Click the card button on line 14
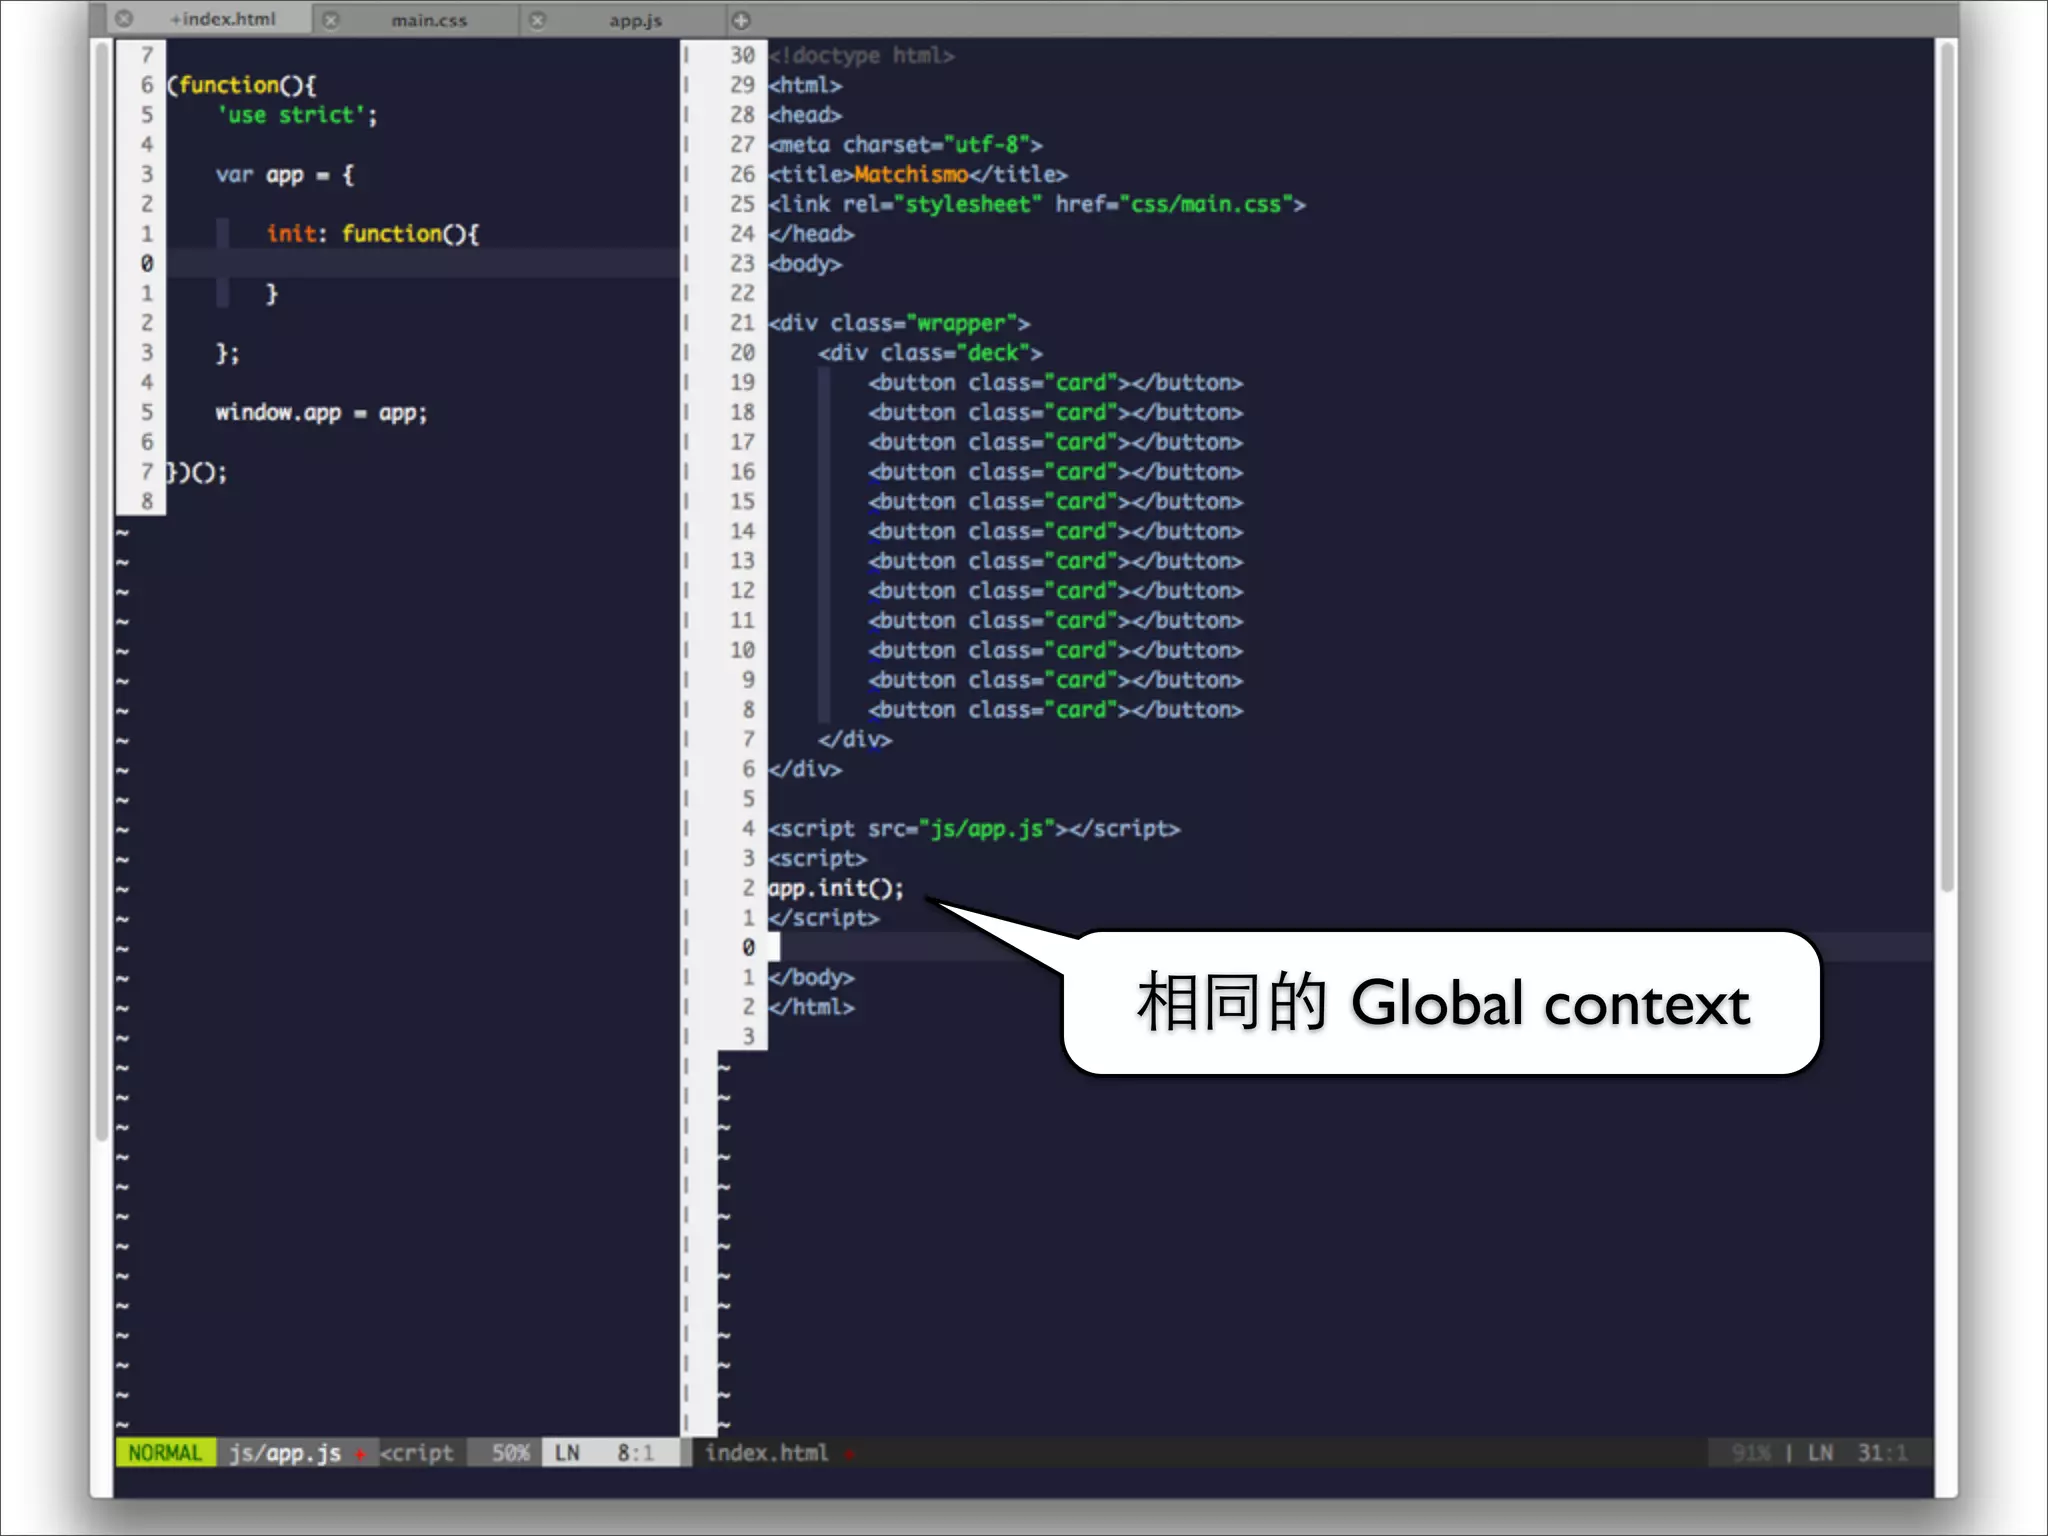Screen dimensions: 2048x1536 (1055, 531)
